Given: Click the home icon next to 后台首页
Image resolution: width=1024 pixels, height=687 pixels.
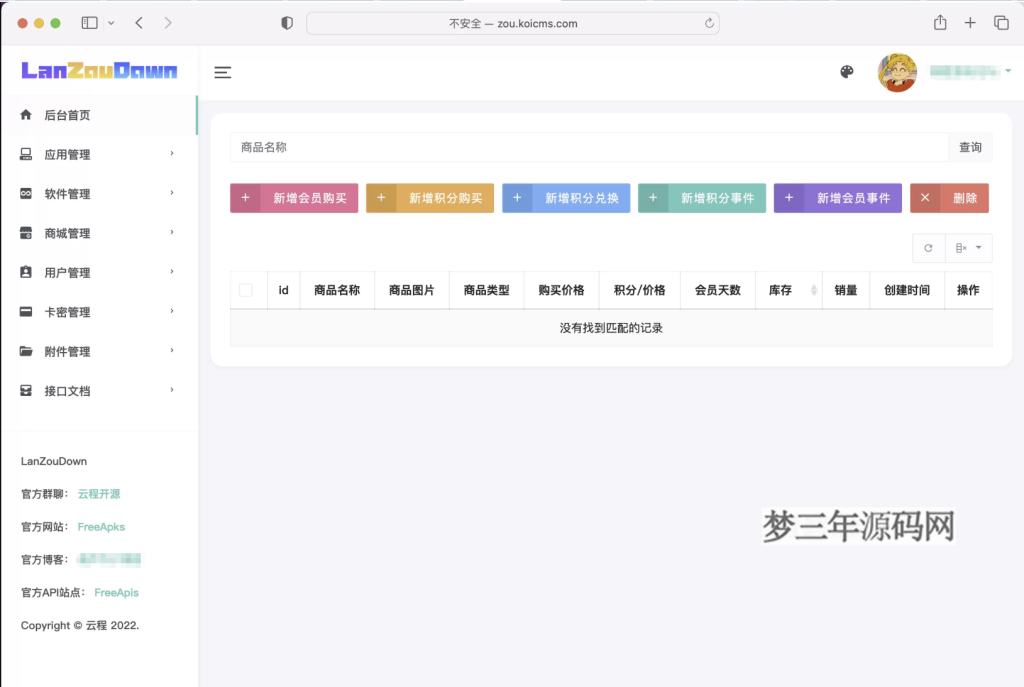Looking at the screenshot, I should pyautogui.click(x=25, y=115).
